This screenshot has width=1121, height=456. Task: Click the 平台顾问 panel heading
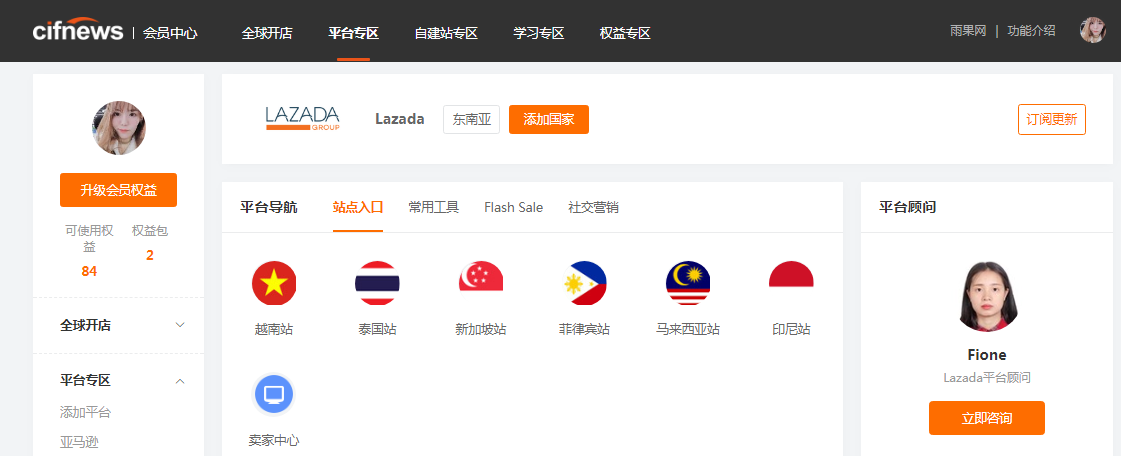tap(907, 207)
